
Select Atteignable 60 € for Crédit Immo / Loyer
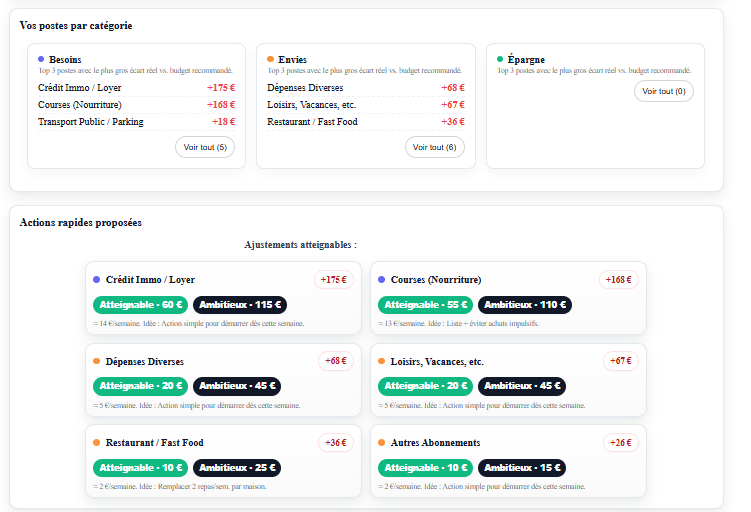coord(139,305)
